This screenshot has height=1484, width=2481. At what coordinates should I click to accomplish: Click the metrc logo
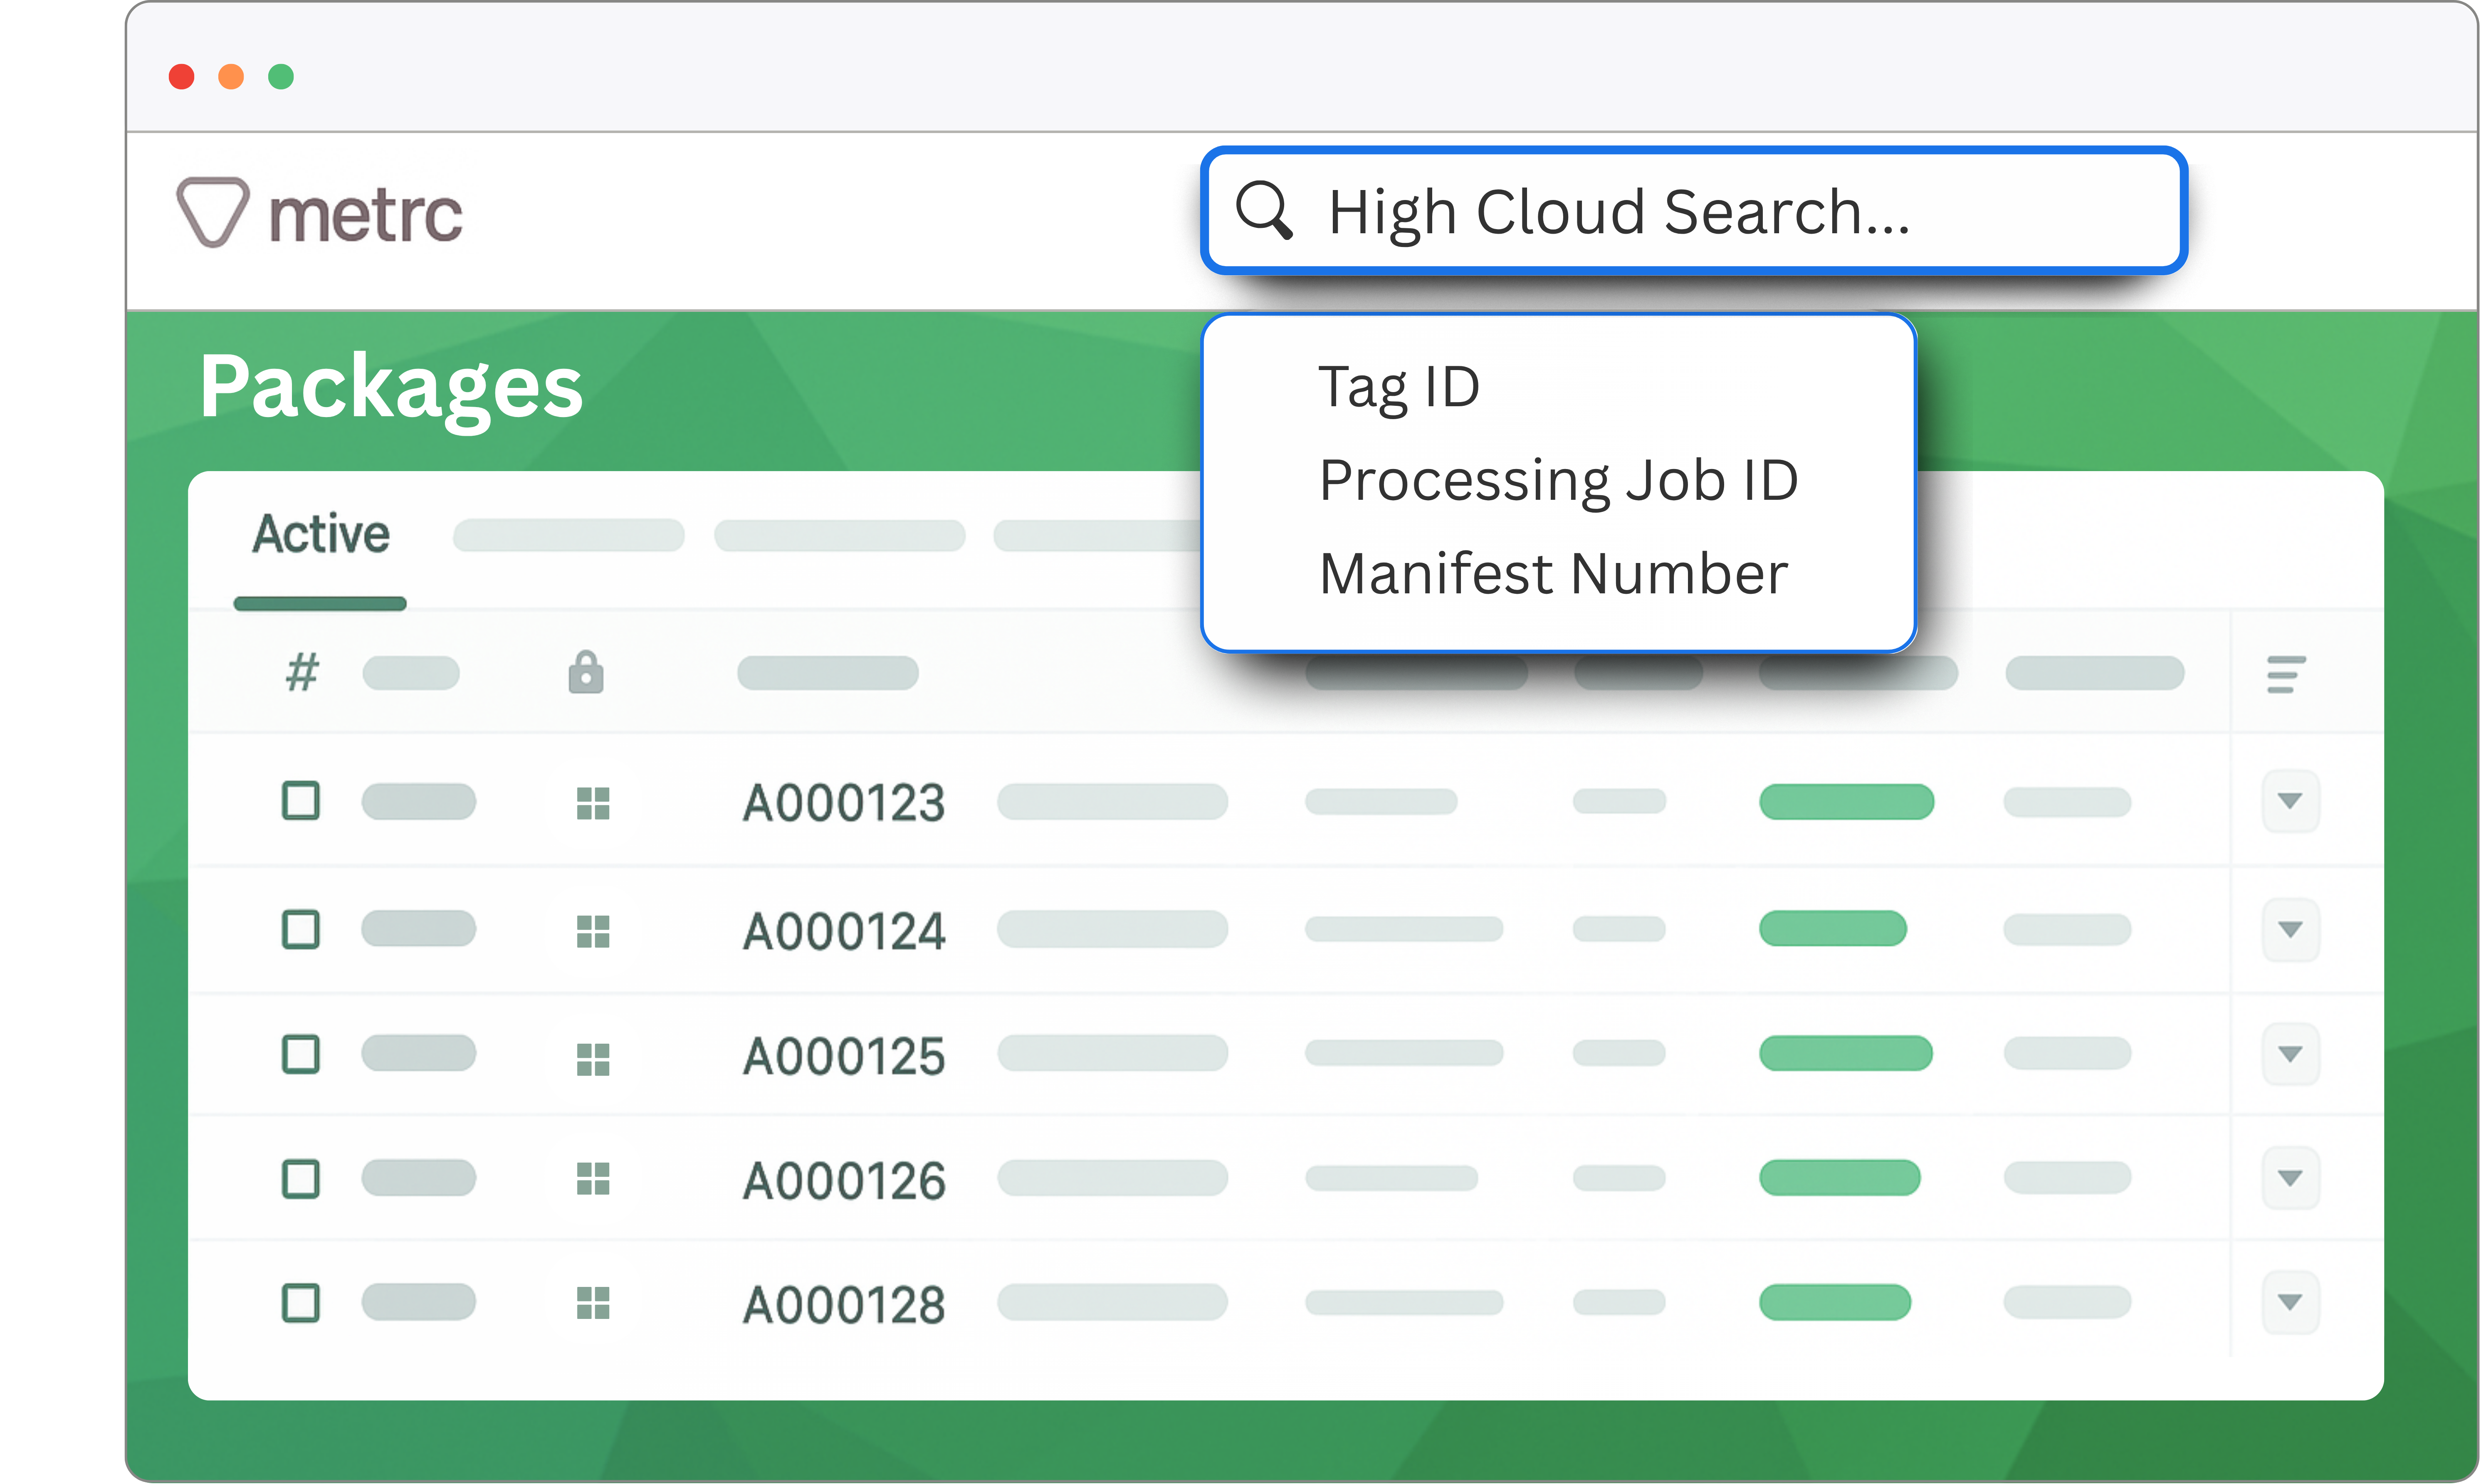(x=319, y=212)
